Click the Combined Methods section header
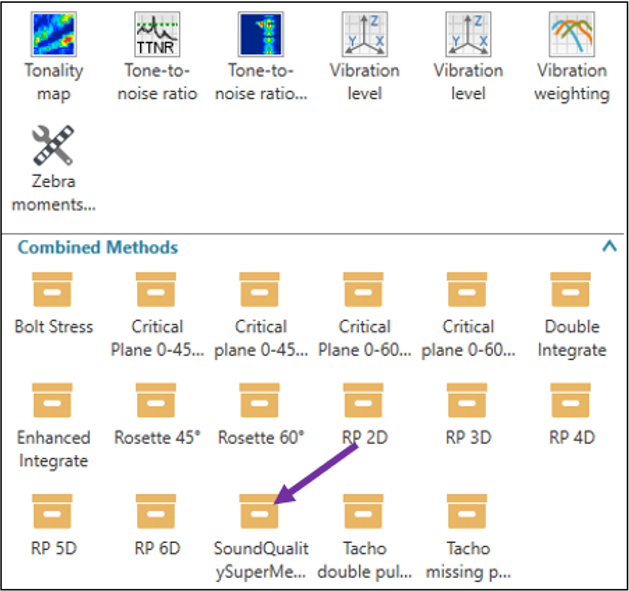This screenshot has height=591, width=629. pyautogui.click(x=98, y=247)
